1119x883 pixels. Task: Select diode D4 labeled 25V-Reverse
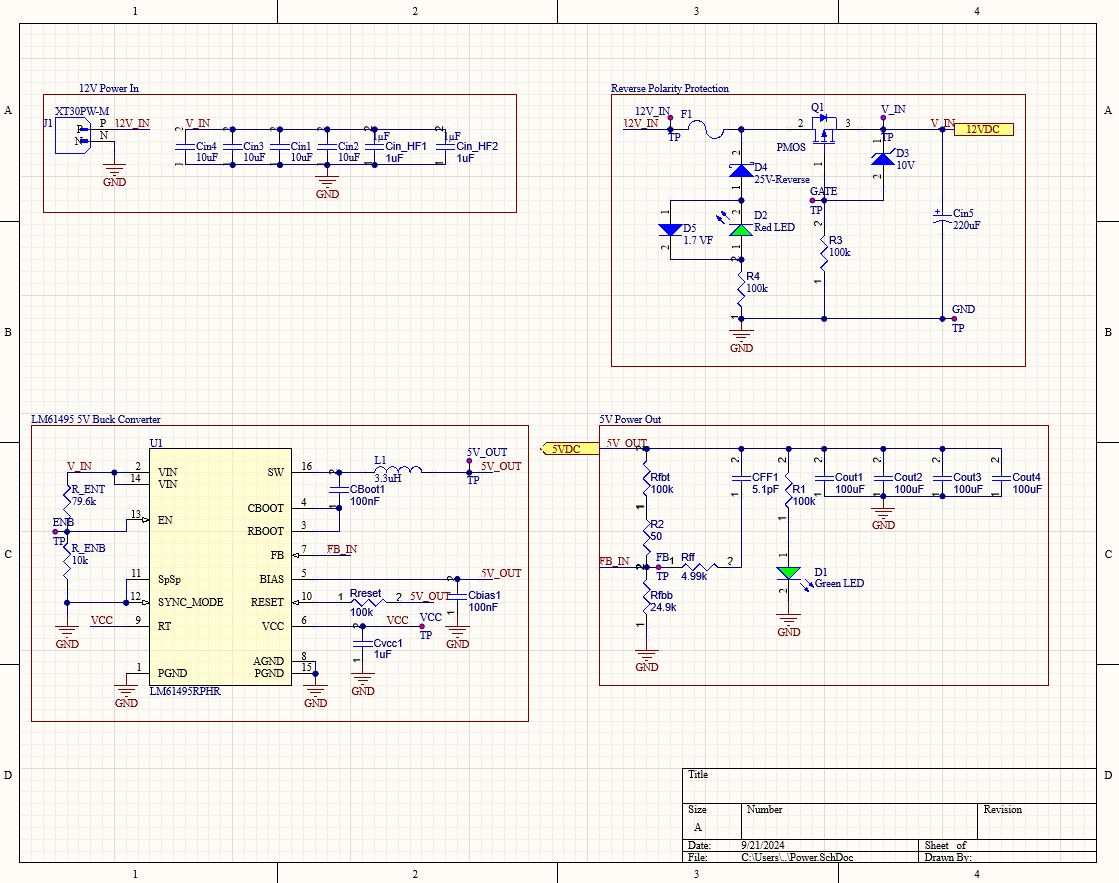[741, 171]
